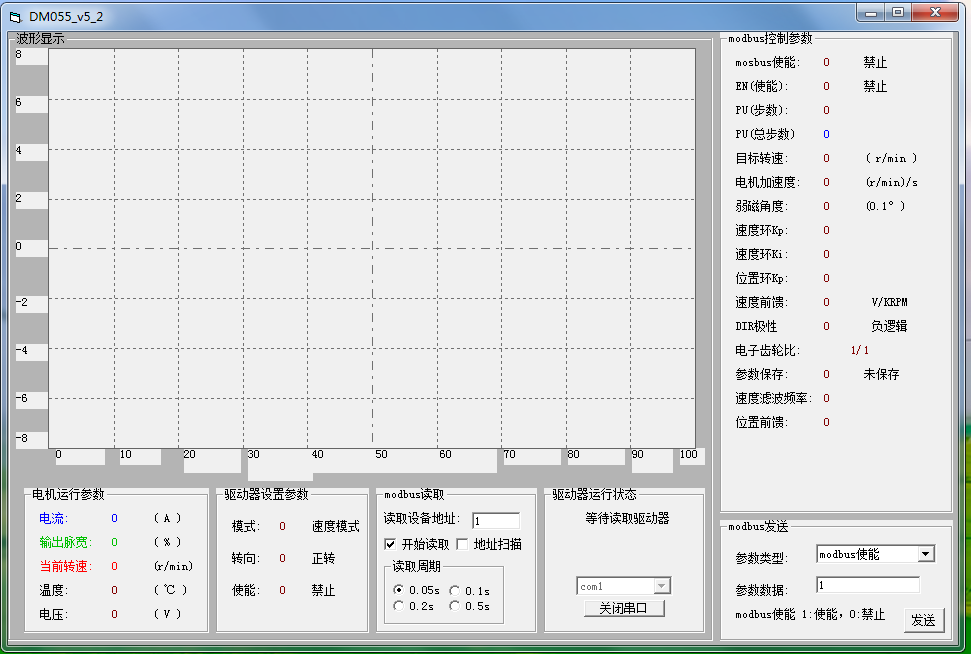This screenshot has width=971, height=654.
Task: Click the 负逻辑 value text
Action: (889, 326)
